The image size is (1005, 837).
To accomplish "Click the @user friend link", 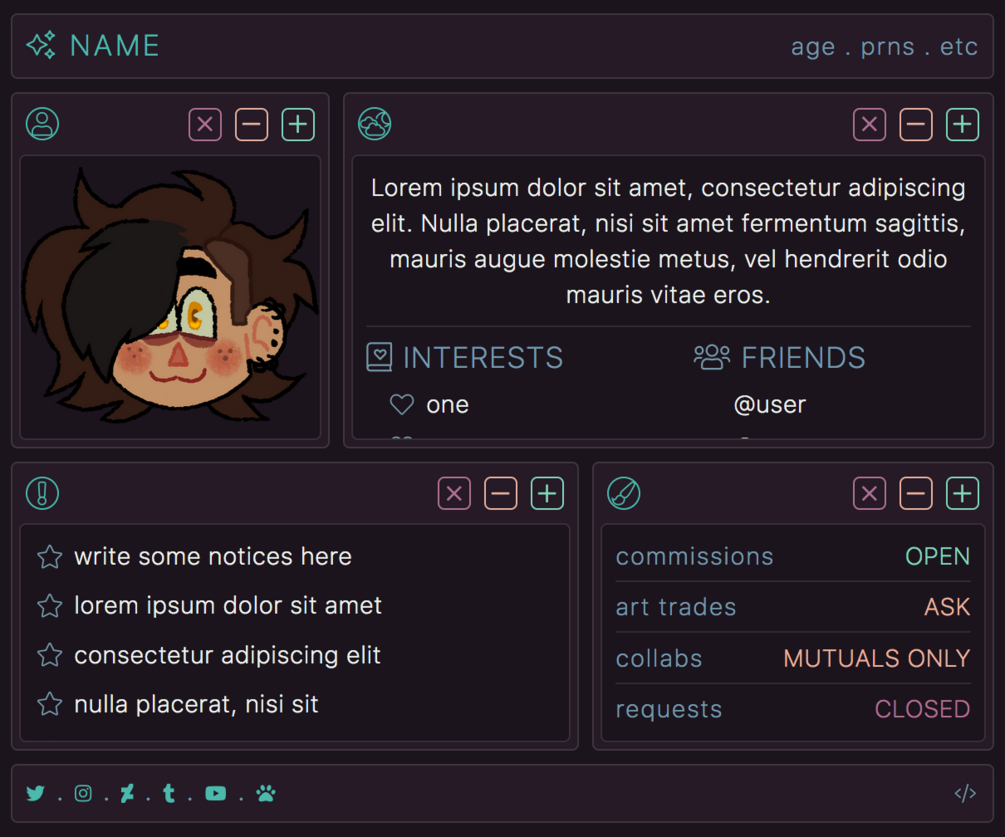I will pyautogui.click(x=769, y=404).
